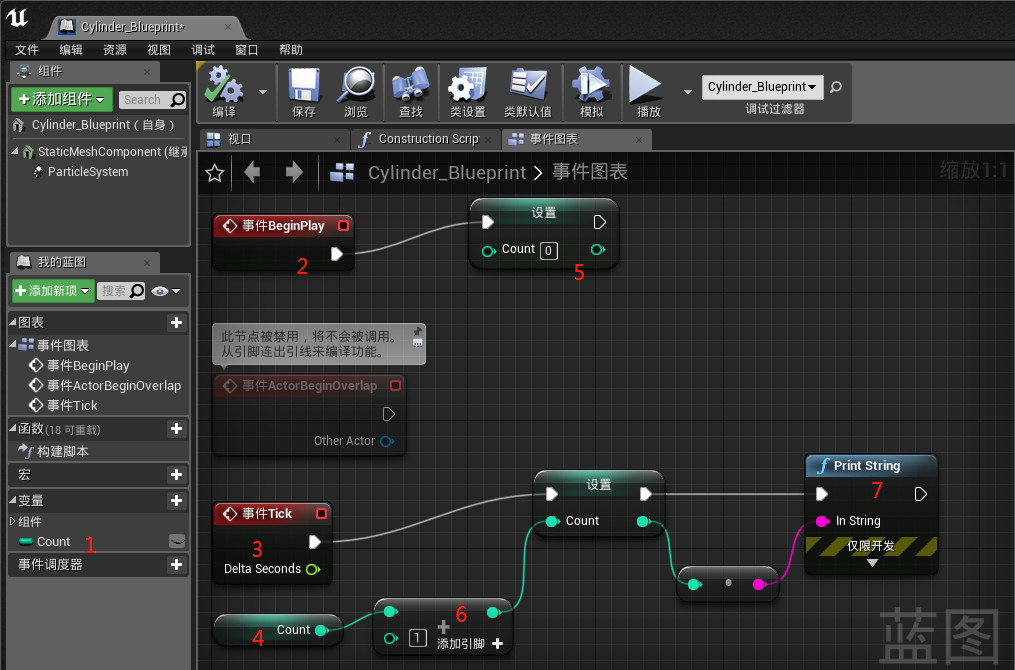Click In String pink input pin

[822, 521]
